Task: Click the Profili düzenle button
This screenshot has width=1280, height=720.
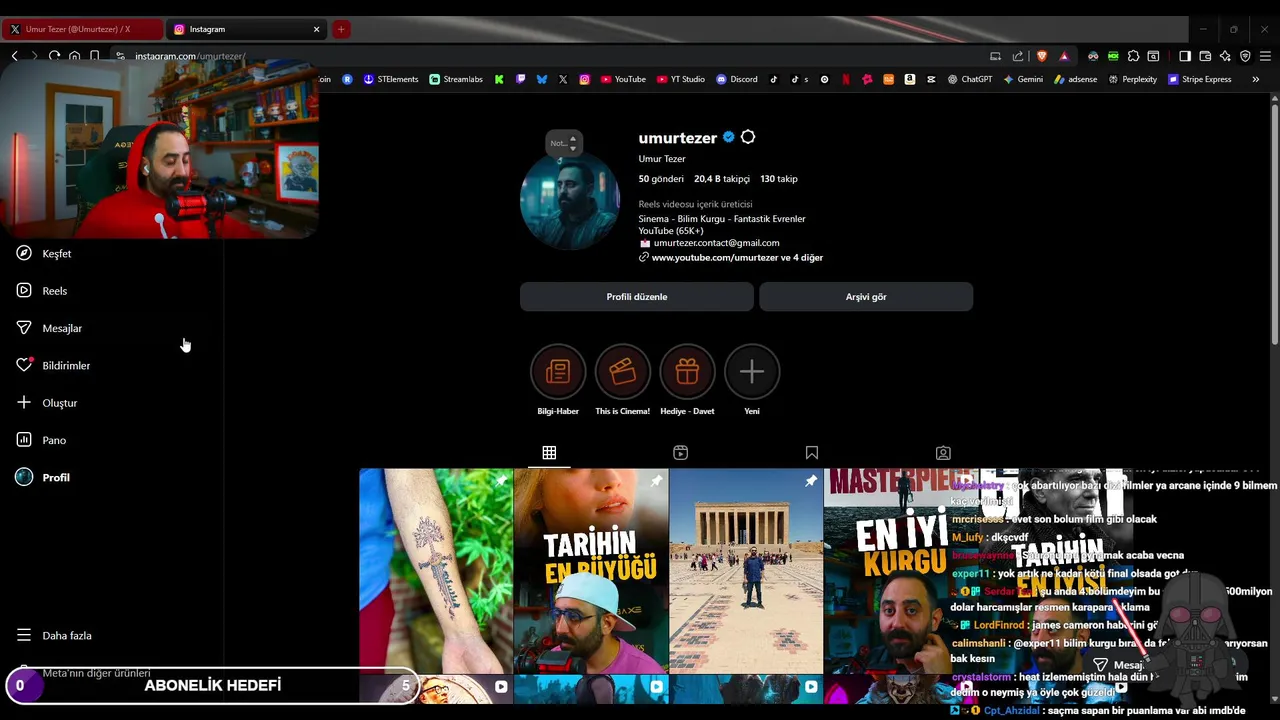Action: point(637,297)
